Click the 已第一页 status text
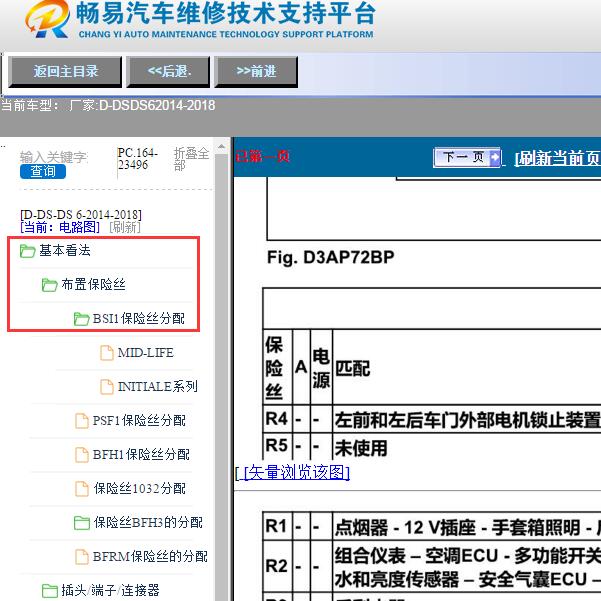This screenshot has height=601, width=601. click(x=262, y=157)
